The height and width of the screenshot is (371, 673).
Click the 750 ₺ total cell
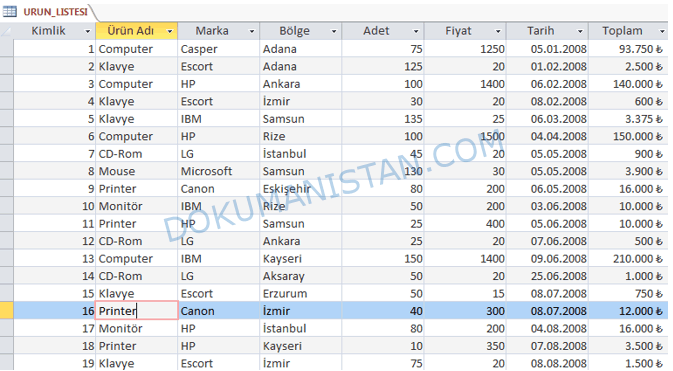click(x=628, y=293)
